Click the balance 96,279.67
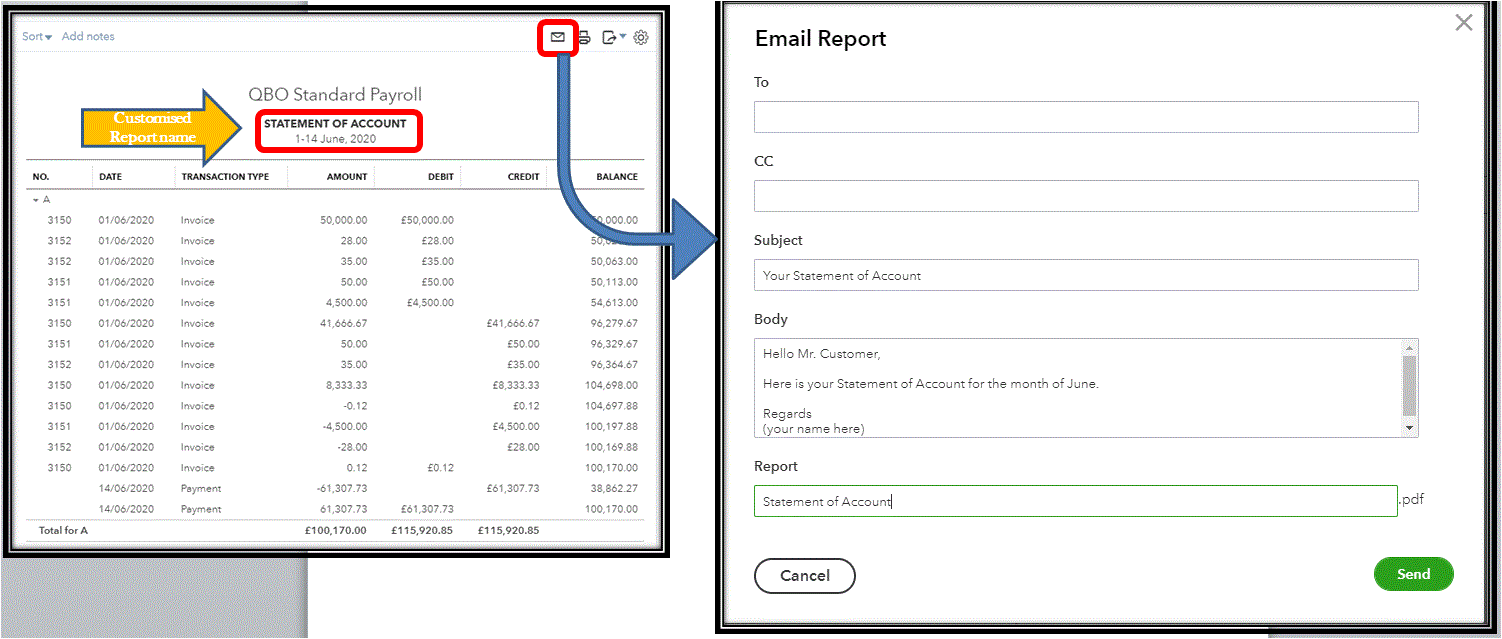Screen dimensions: 1502x639 (x=614, y=324)
